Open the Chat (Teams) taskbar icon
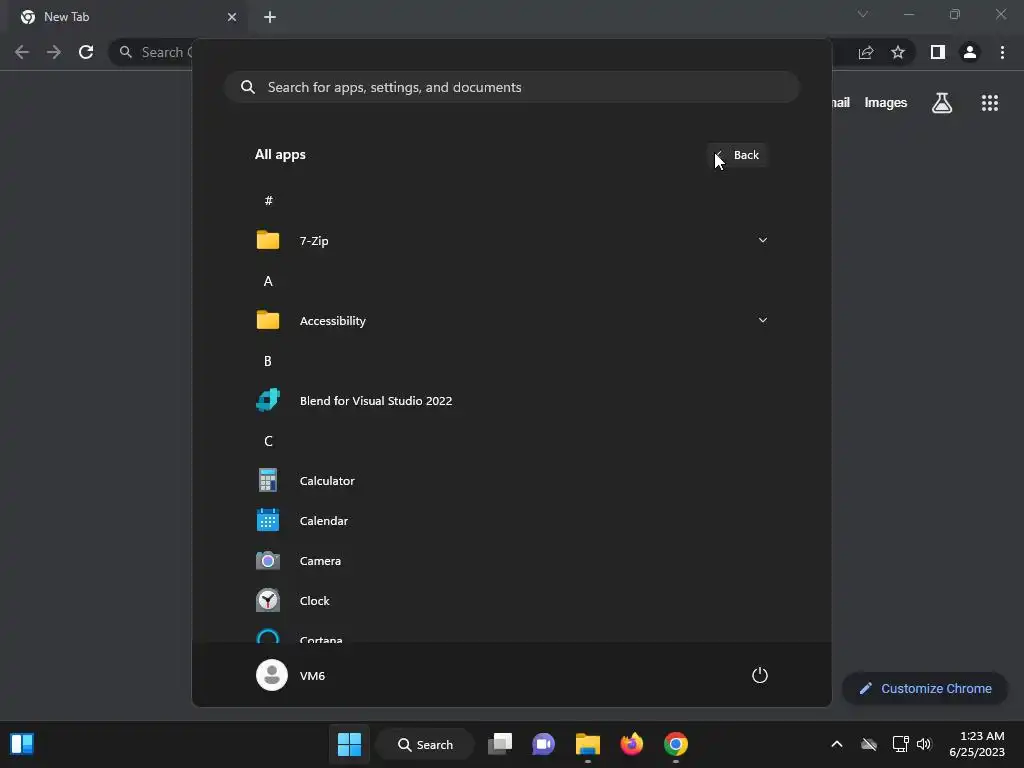Image resolution: width=1024 pixels, height=768 pixels. pyautogui.click(x=543, y=744)
